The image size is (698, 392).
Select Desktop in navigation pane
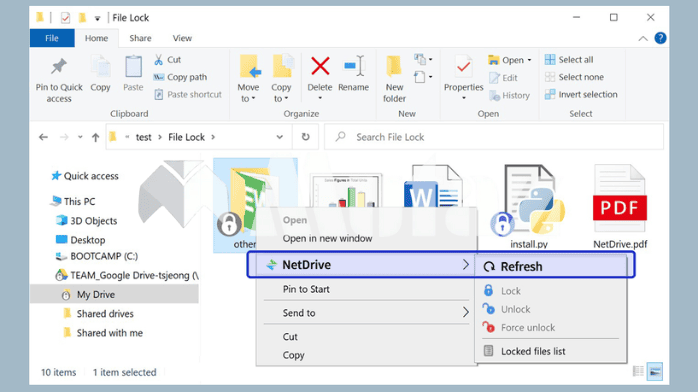81,240
